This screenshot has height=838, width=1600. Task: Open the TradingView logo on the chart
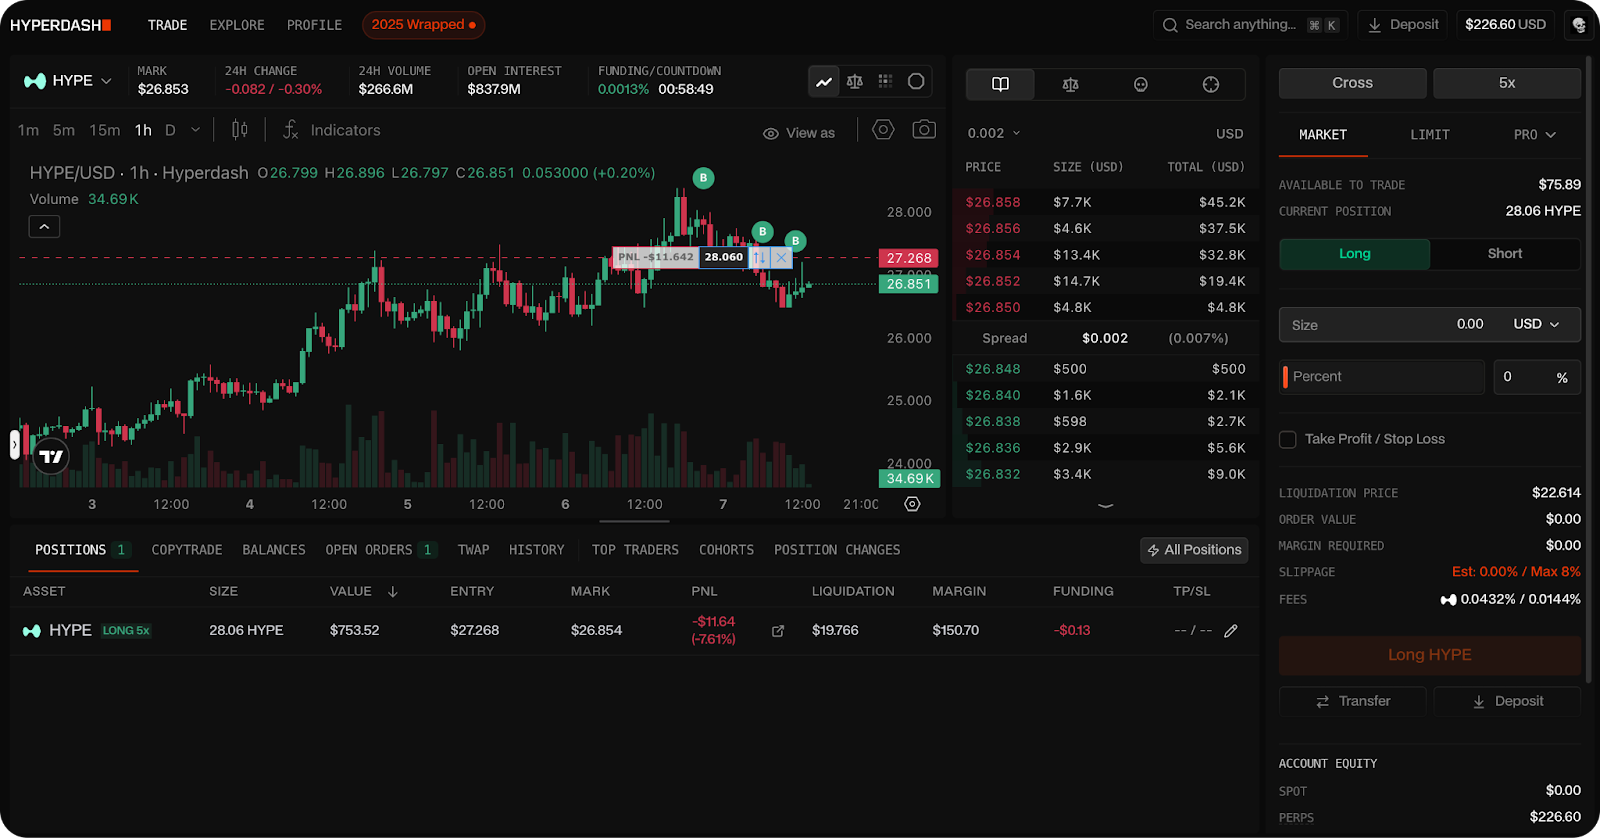(51, 457)
